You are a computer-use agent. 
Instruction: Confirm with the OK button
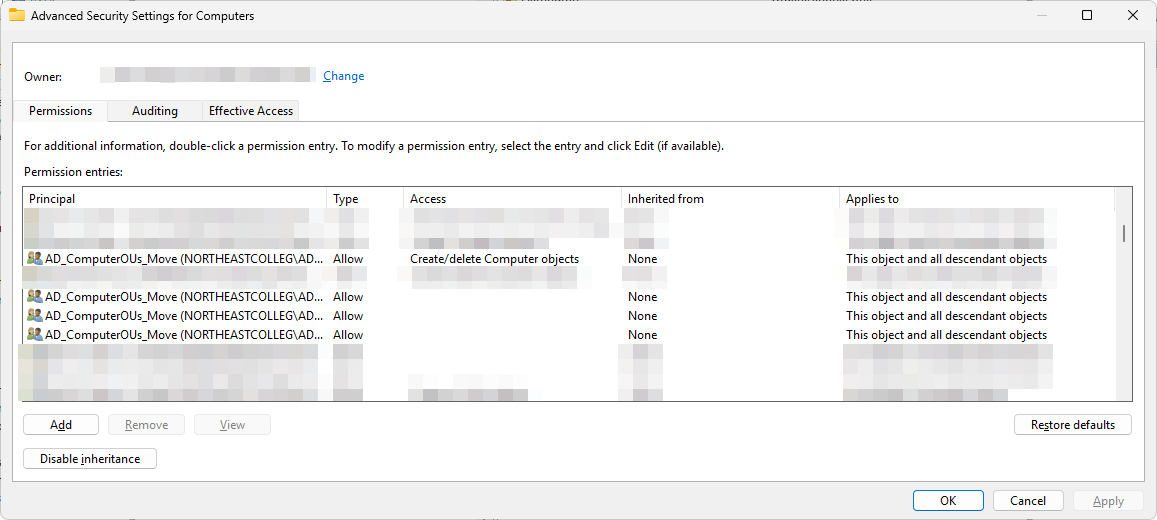pyautogui.click(x=947, y=501)
